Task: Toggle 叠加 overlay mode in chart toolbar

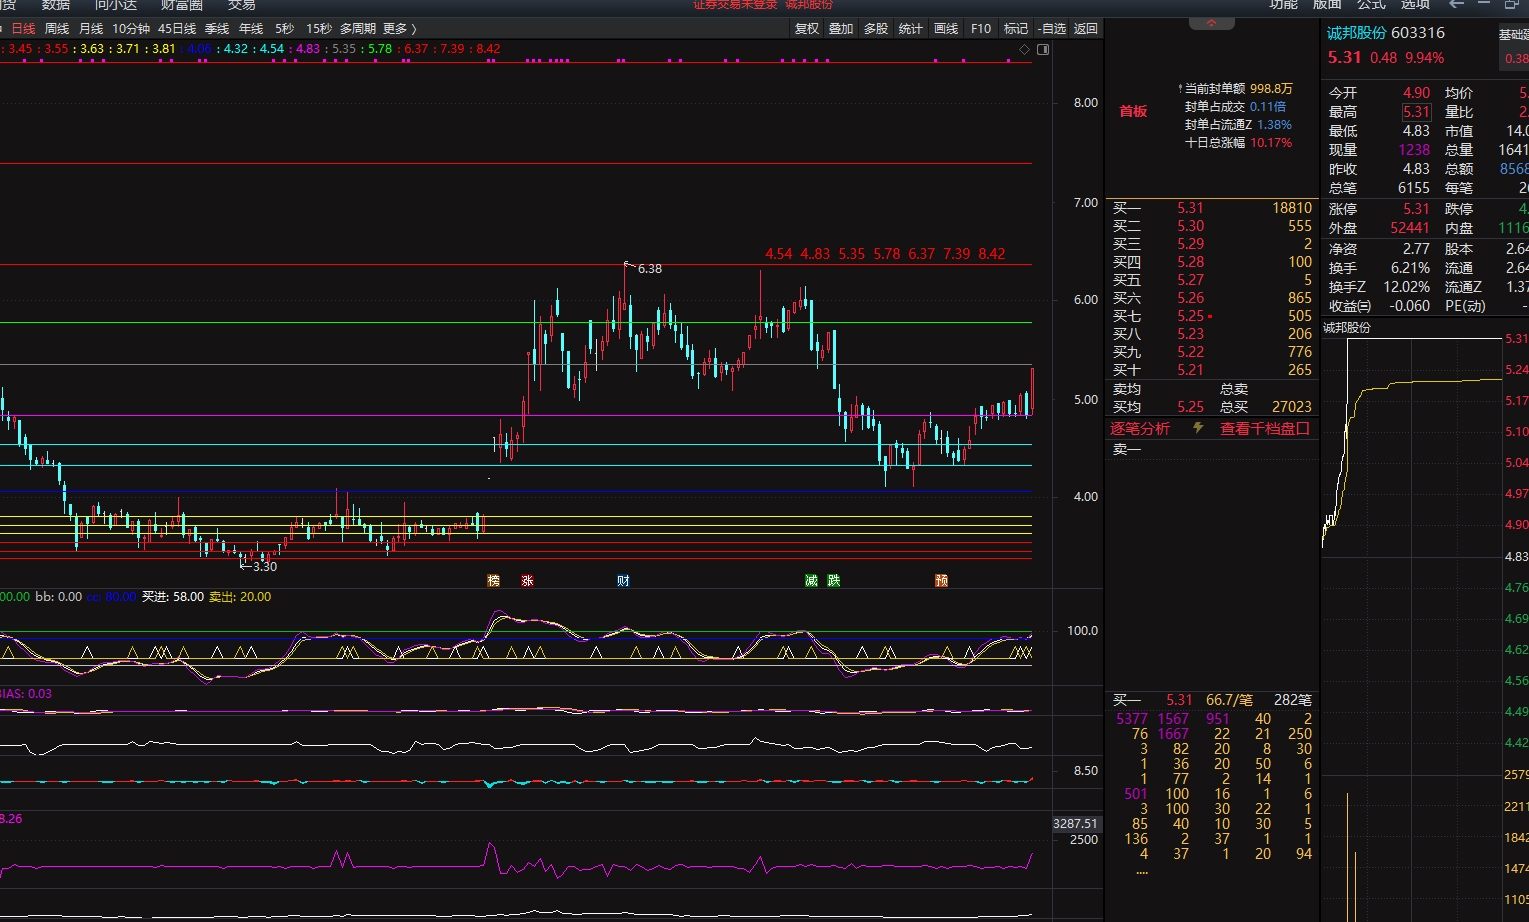Action: (x=841, y=29)
